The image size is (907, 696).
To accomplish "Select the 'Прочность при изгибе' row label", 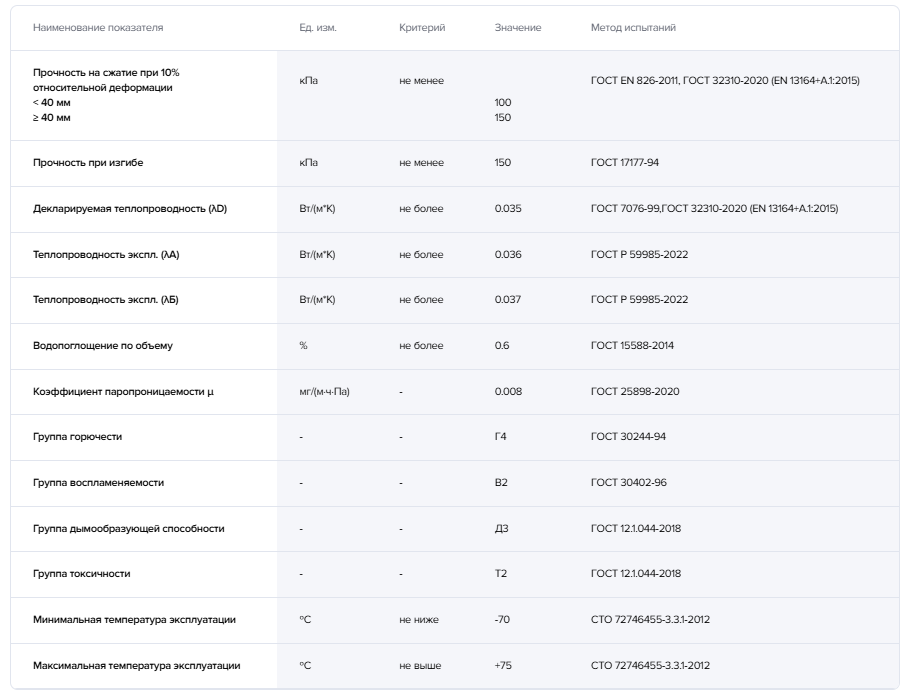I will click(x=95, y=163).
